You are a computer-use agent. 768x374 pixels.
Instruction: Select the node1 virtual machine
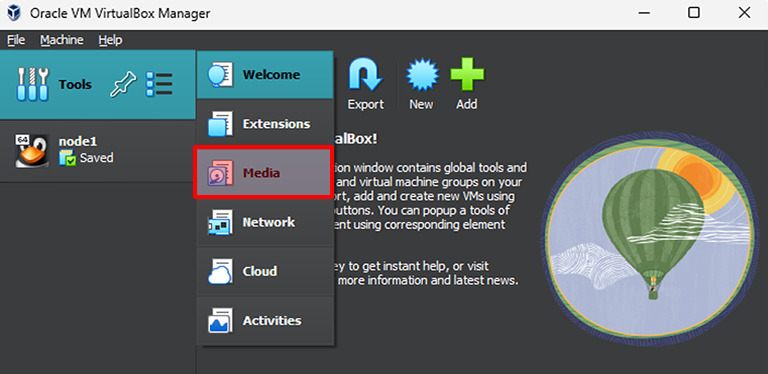click(x=98, y=151)
